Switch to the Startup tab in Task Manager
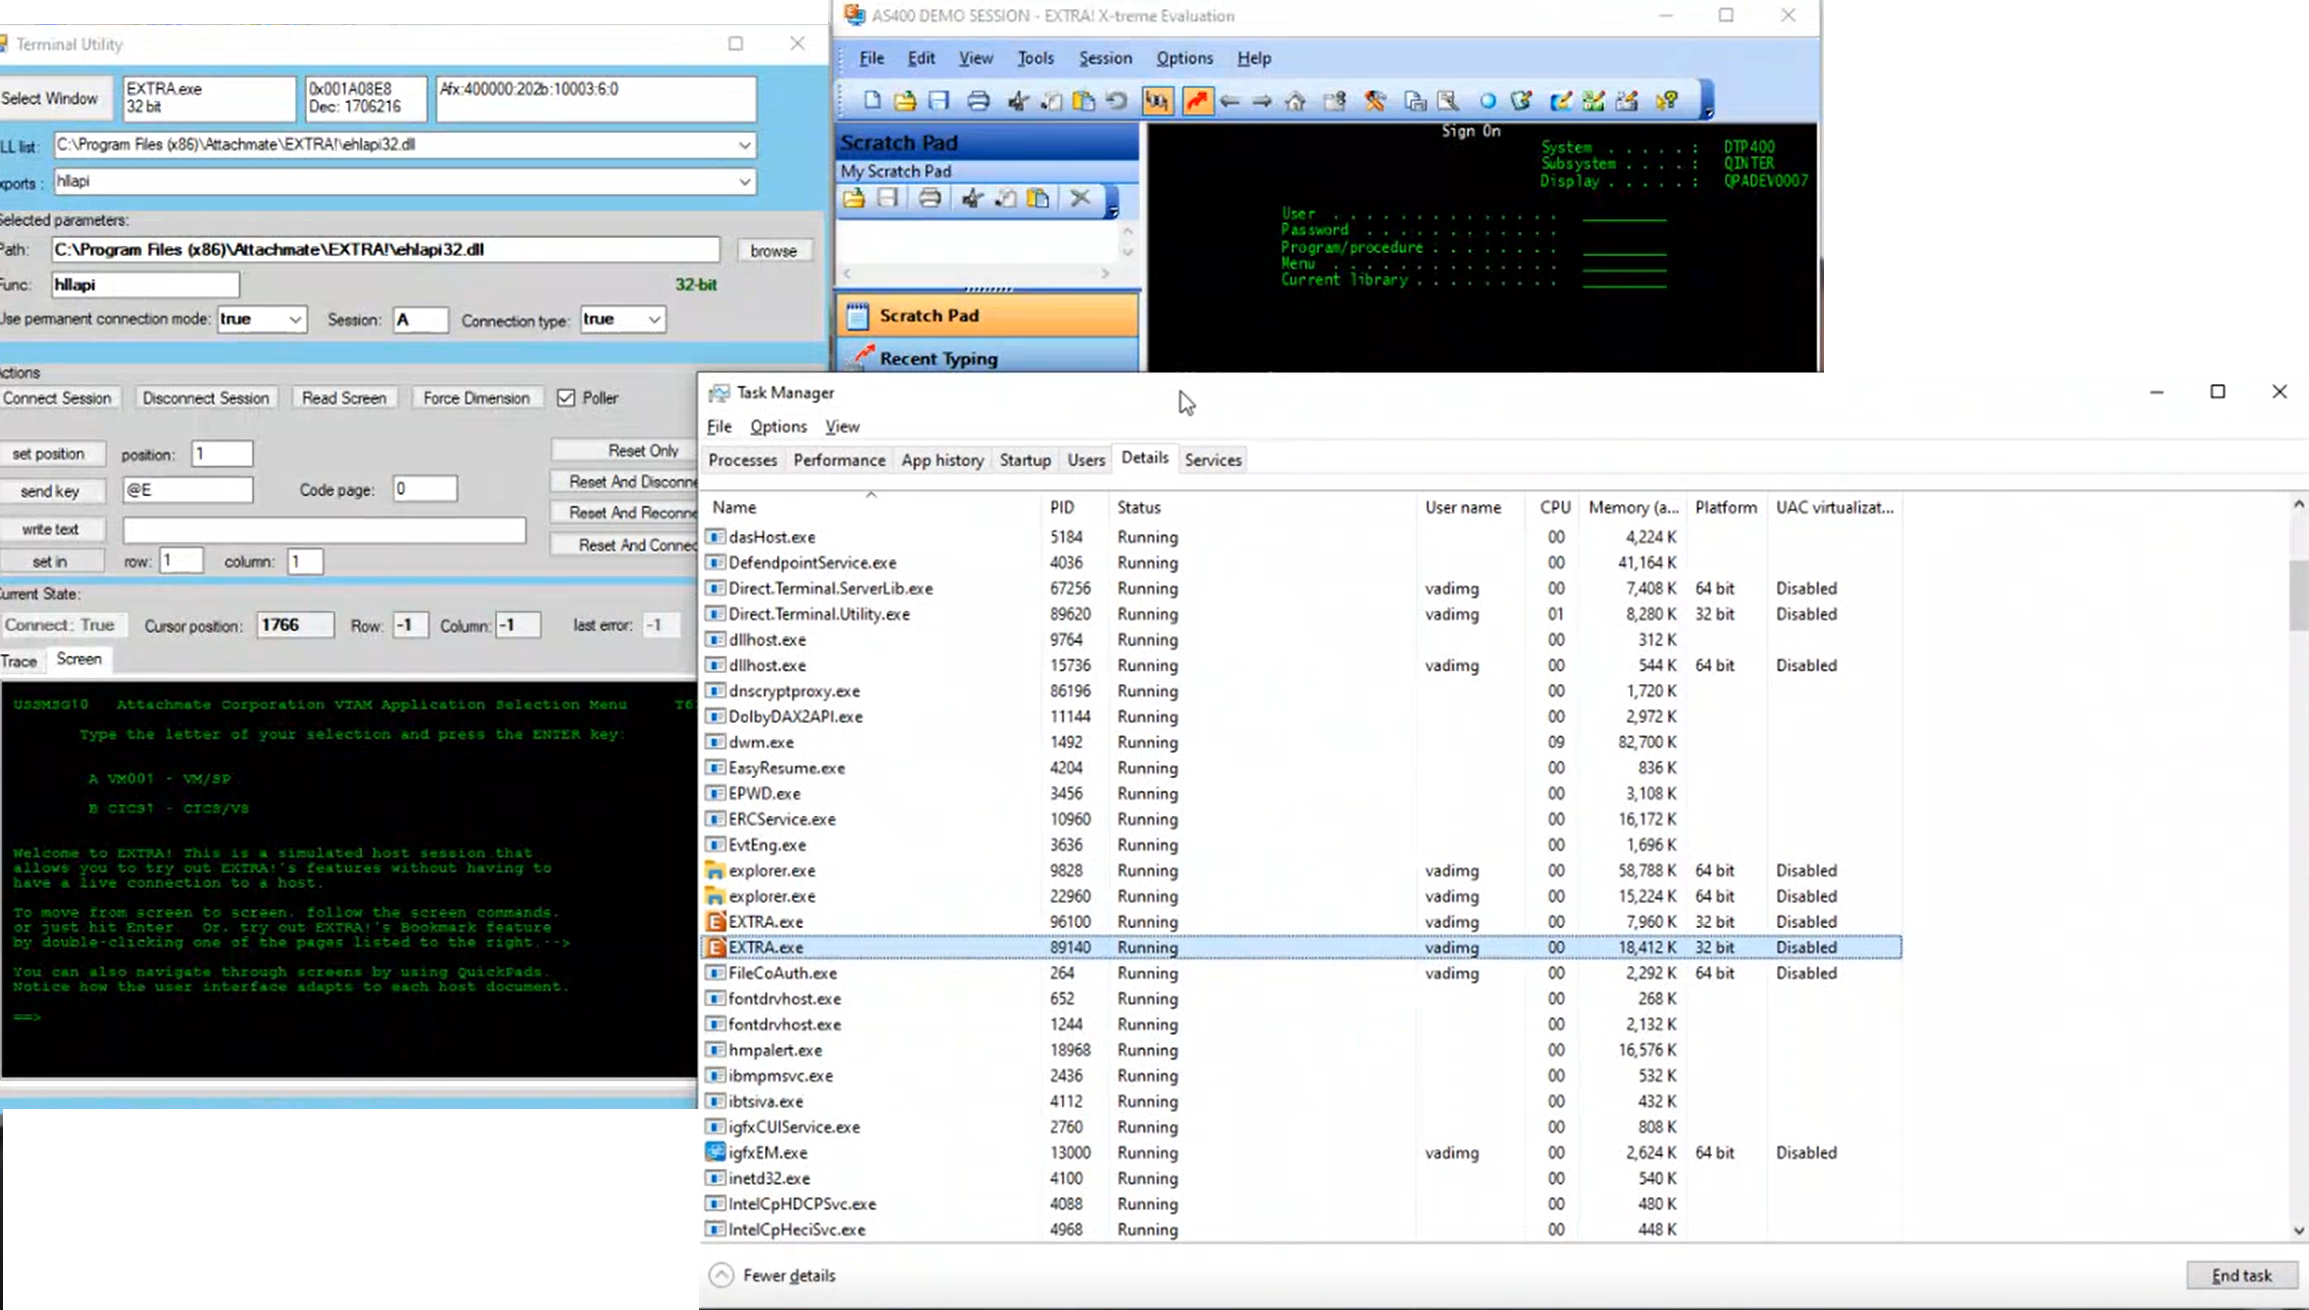 [1025, 460]
